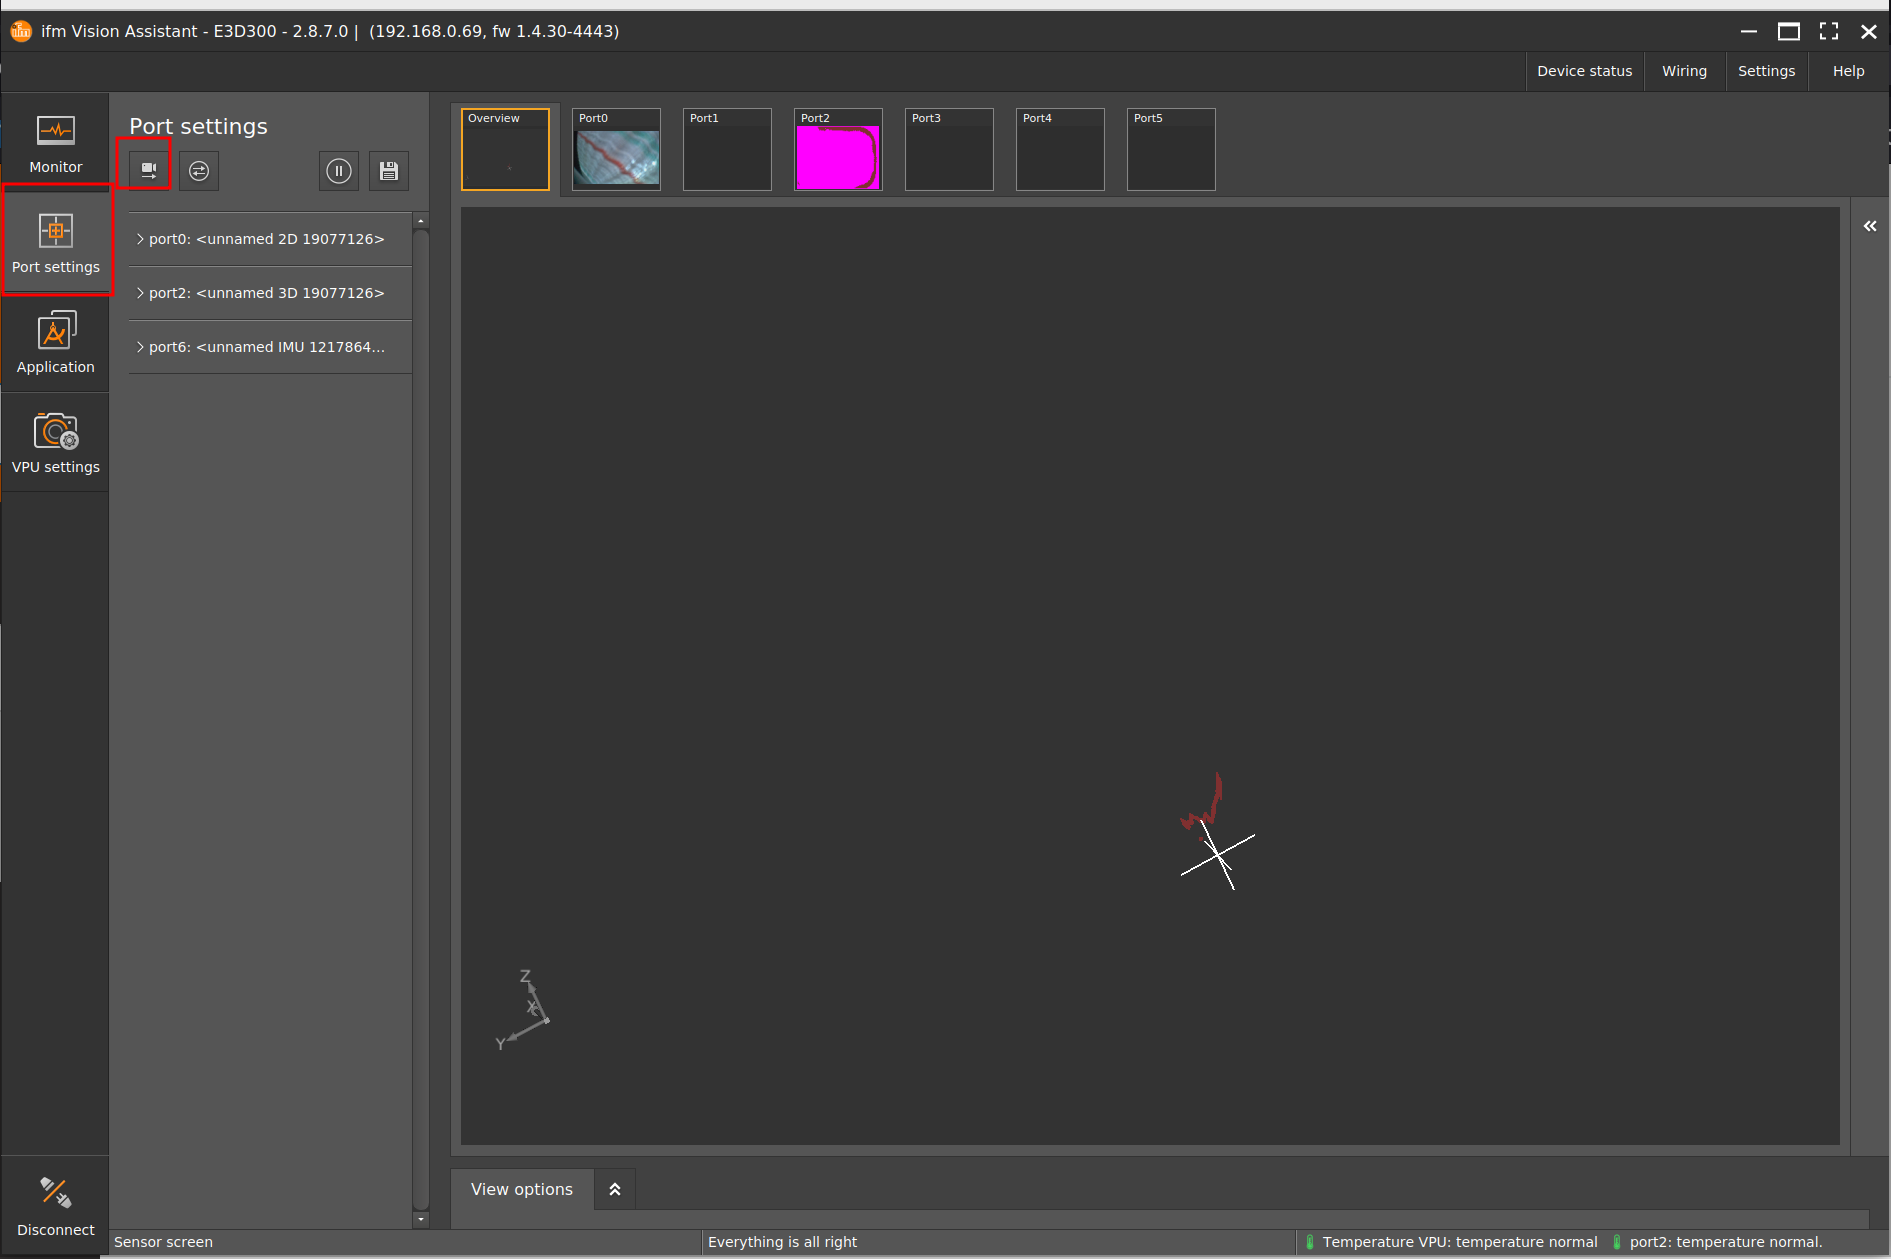Expand port6 unnamed IMU entry
Viewport: 1891px width, 1259px height.
point(266,346)
